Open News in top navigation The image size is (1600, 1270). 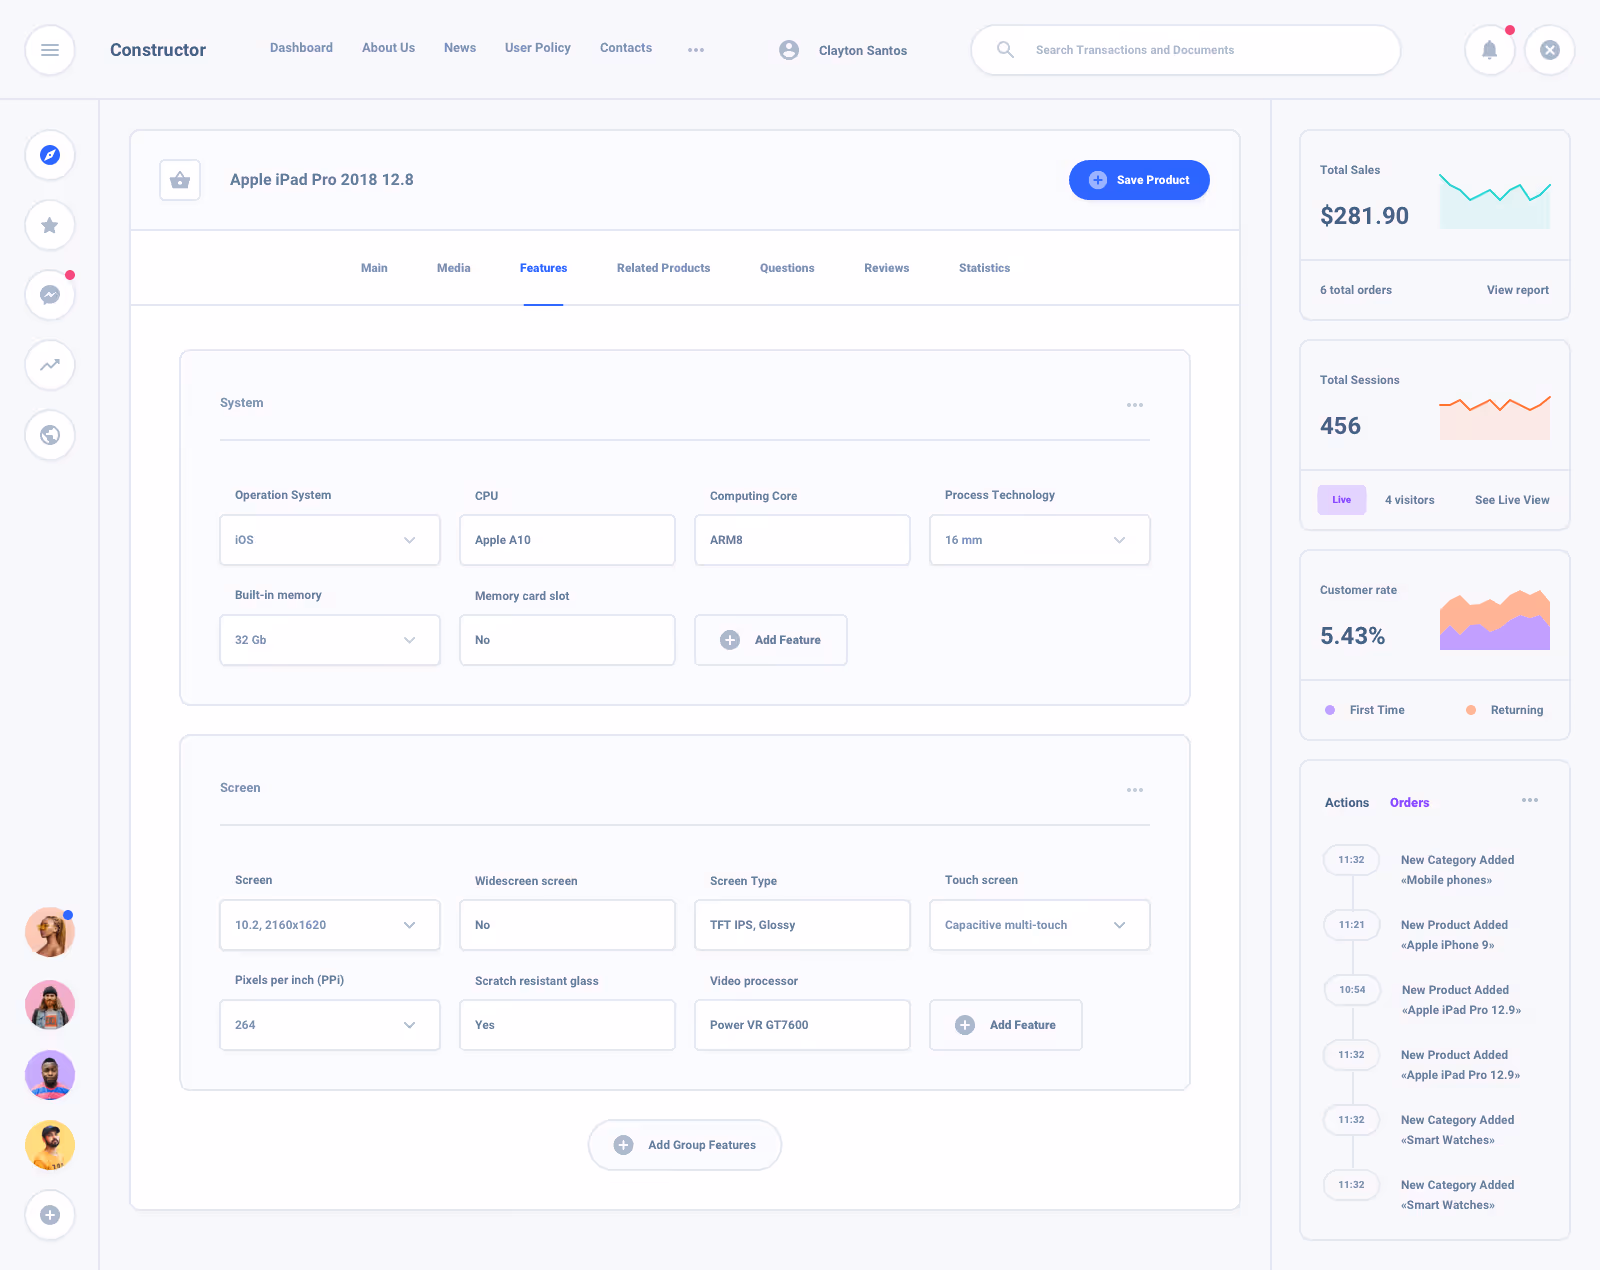(x=460, y=48)
